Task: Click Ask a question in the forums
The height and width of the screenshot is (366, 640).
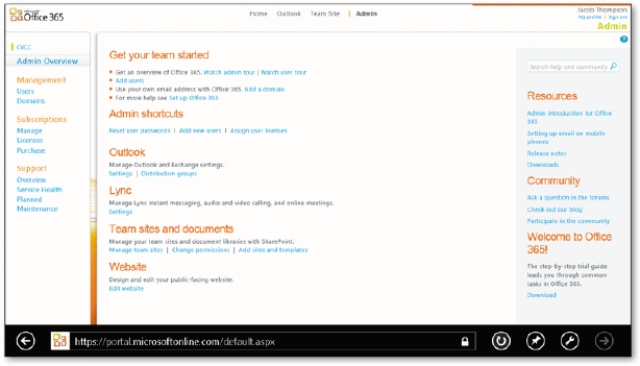Action: tap(568, 197)
